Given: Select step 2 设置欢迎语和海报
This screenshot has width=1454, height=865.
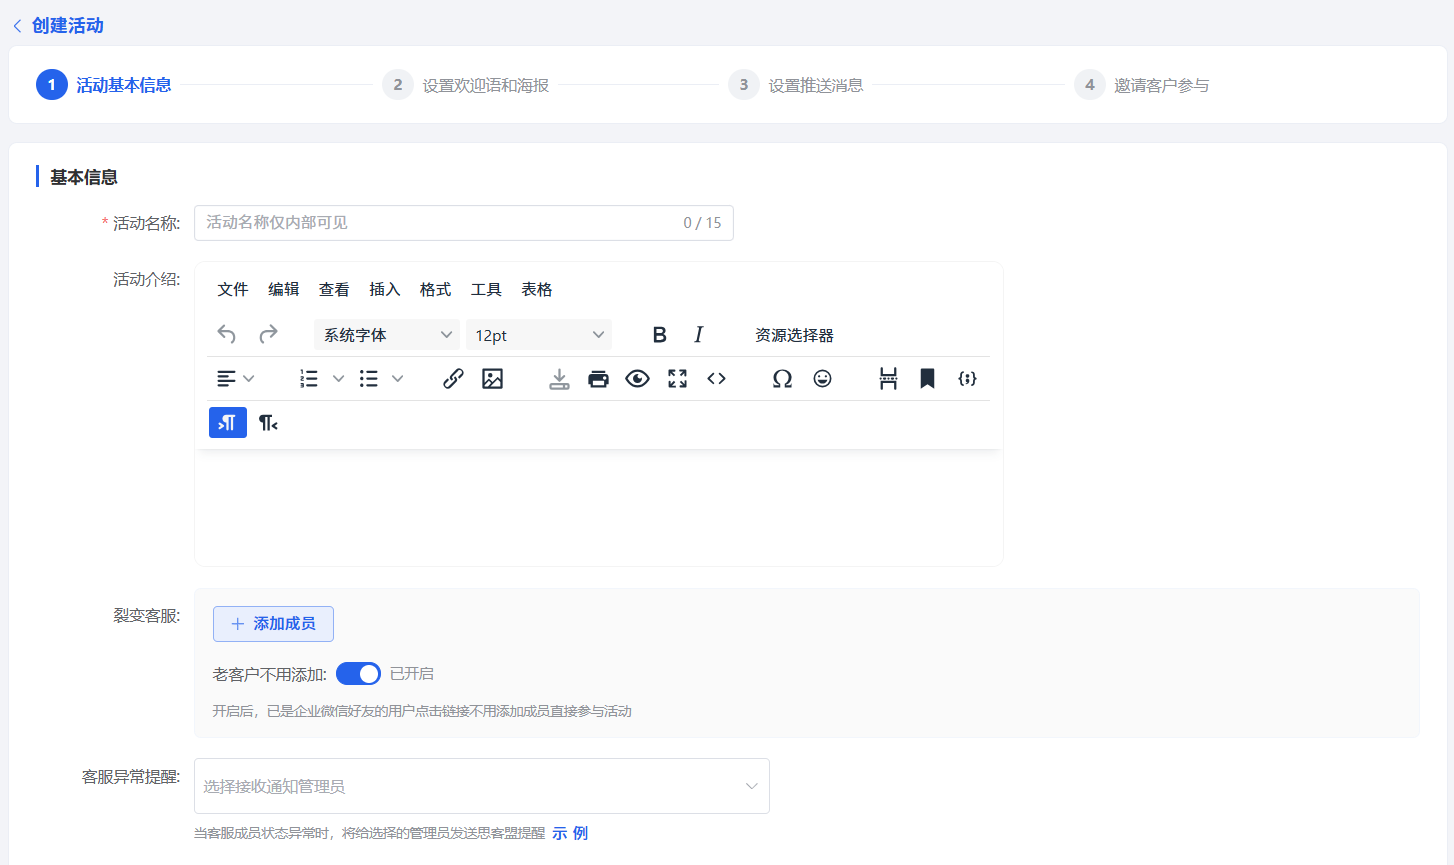Looking at the screenshot, I should [x=466, y=85].
